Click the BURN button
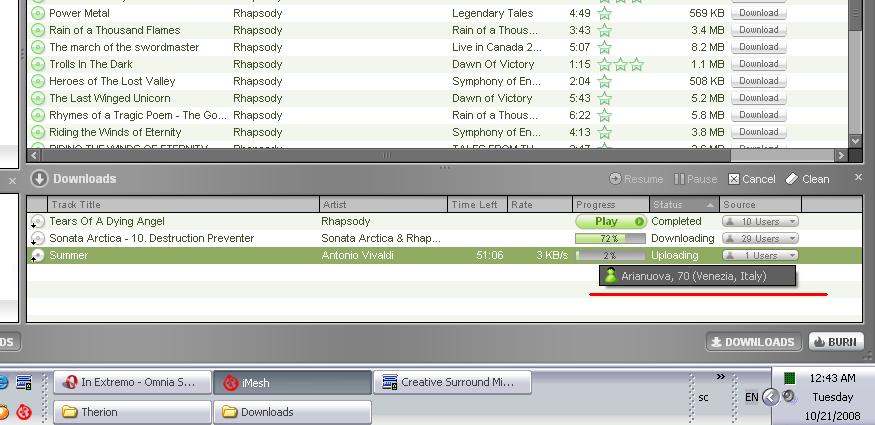Image resolution: width=875 pixels, height=425 pixels. (836, 342)
